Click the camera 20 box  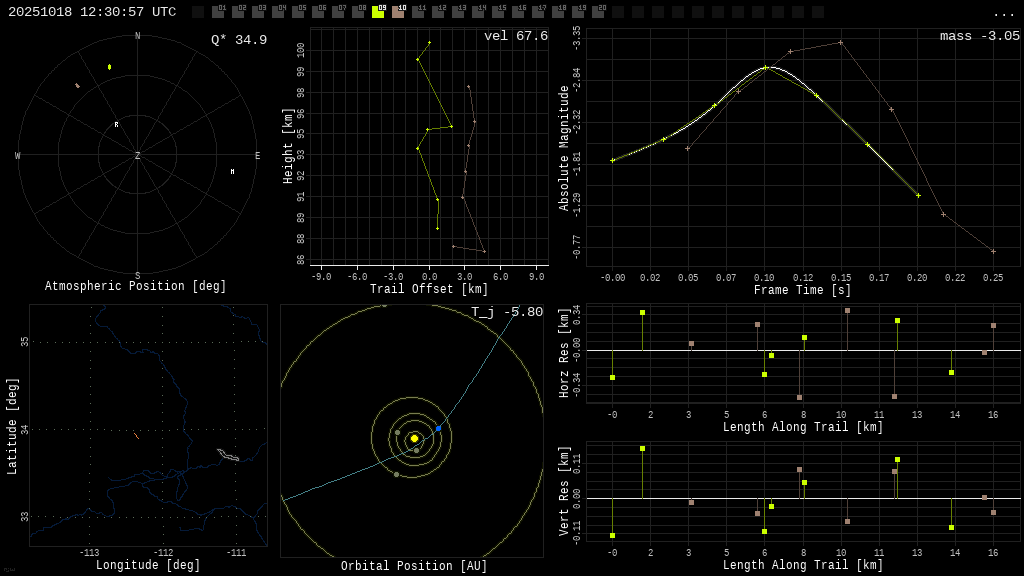click(598, 12)
